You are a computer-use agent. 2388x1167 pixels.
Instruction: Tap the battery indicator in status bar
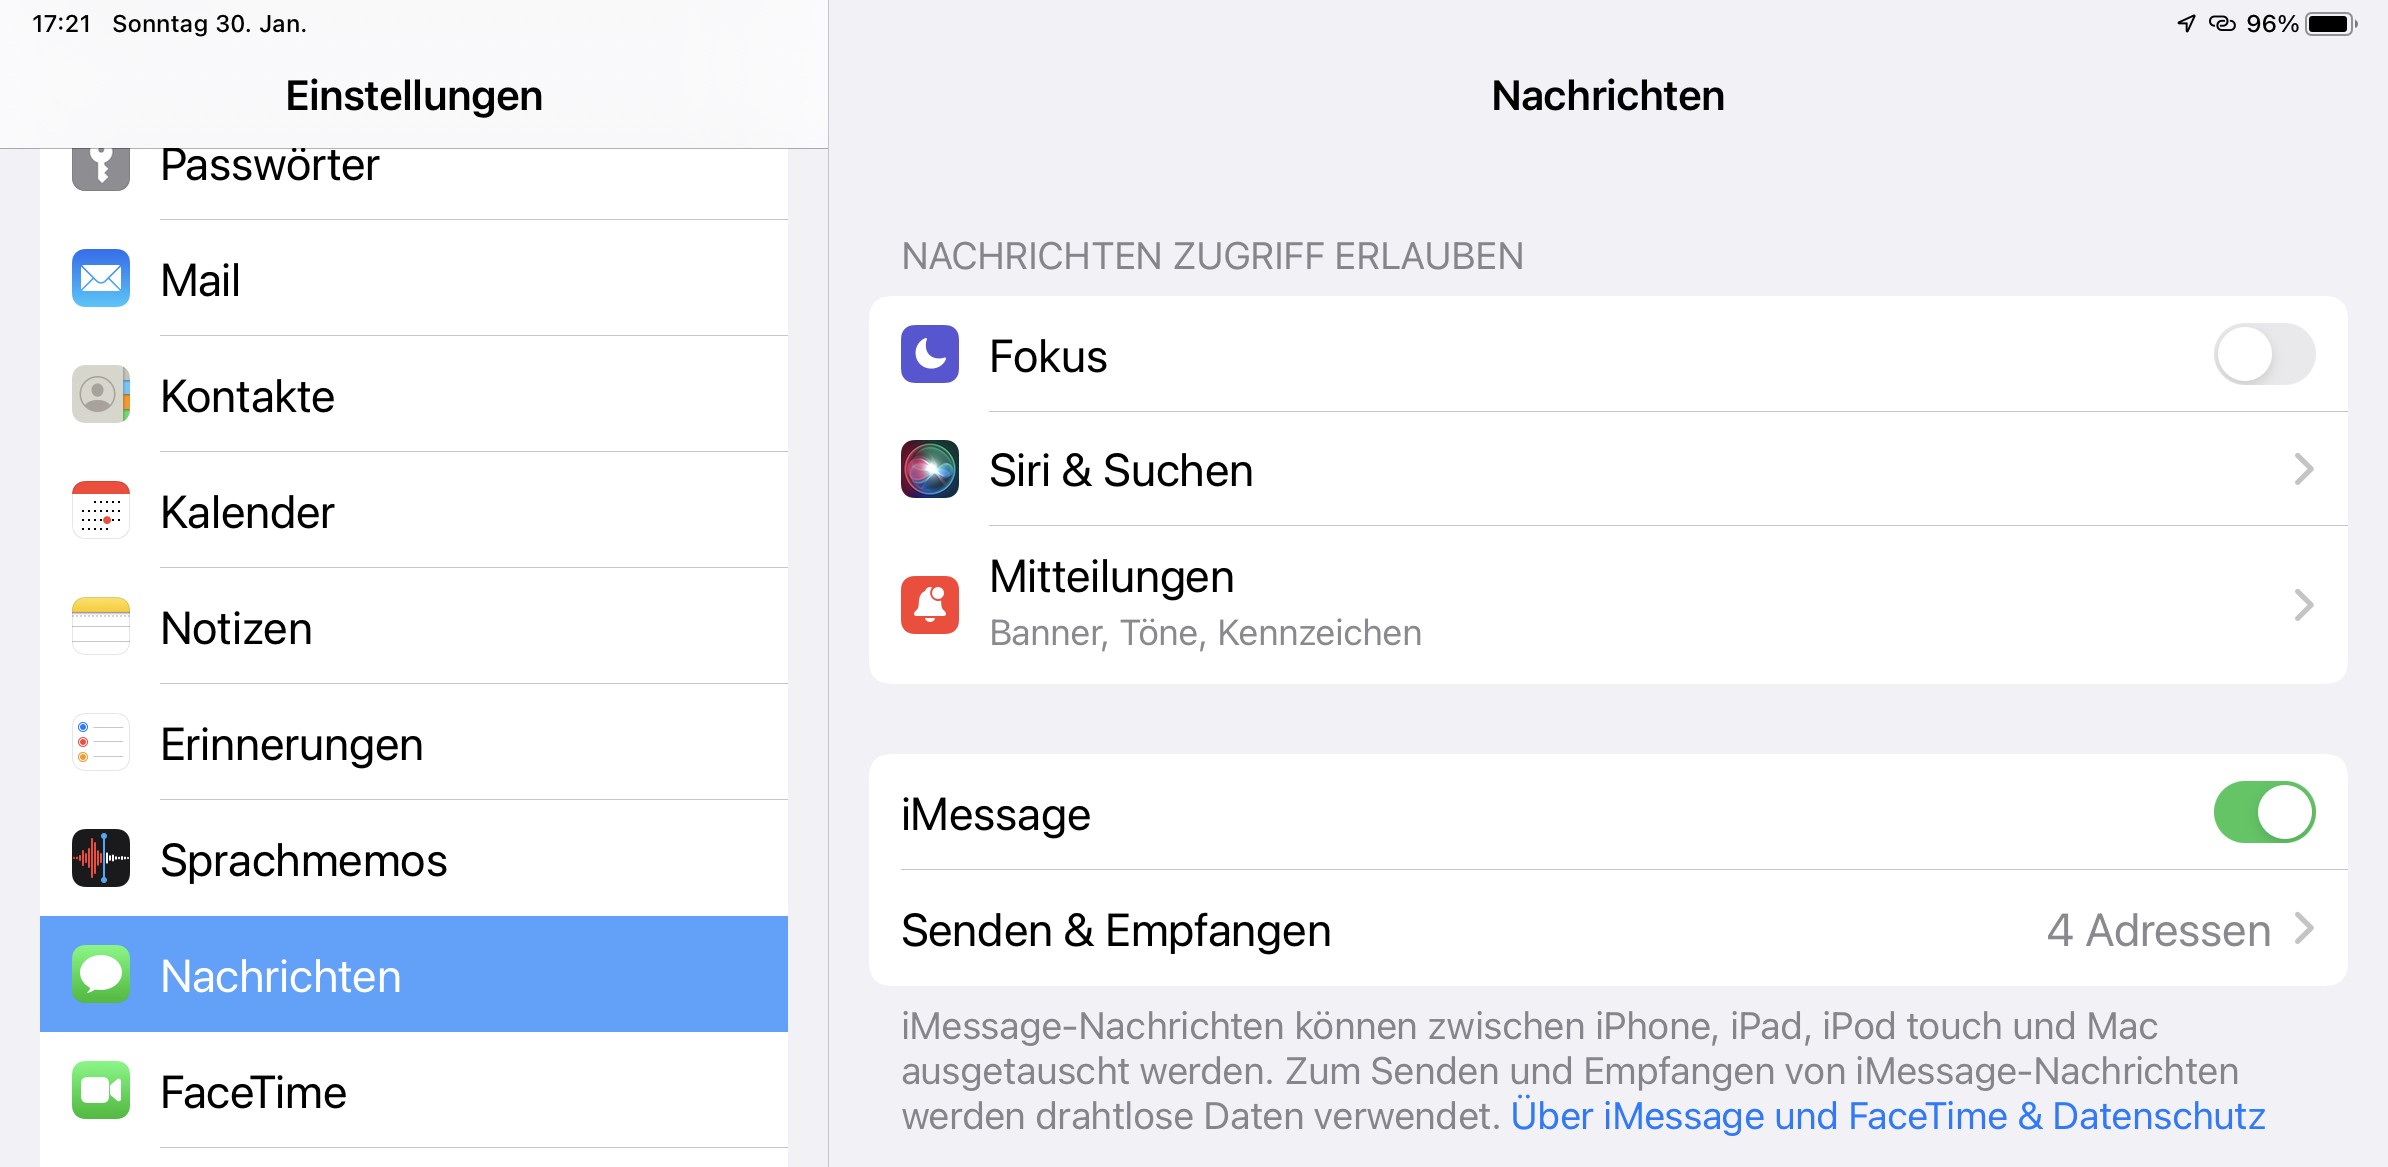(2330, 24)
